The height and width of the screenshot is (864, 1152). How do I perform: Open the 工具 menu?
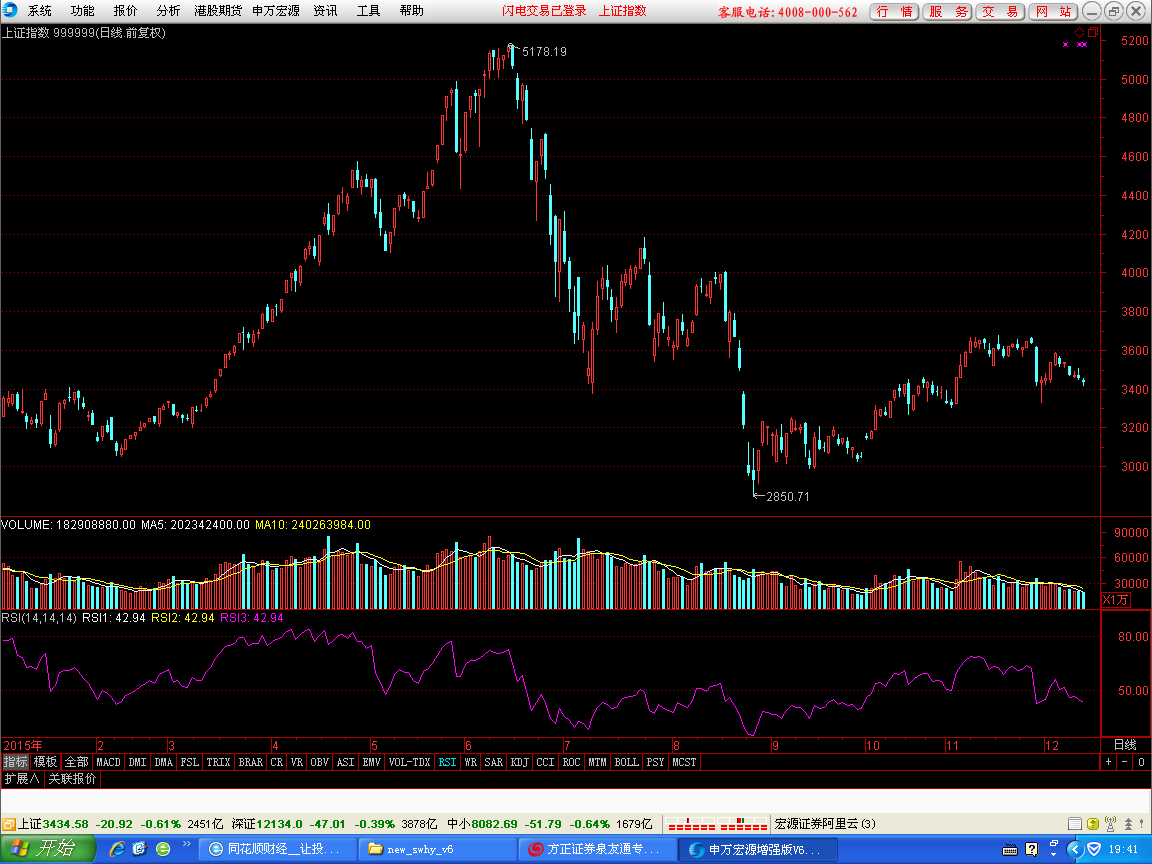[x=368, y=10]
